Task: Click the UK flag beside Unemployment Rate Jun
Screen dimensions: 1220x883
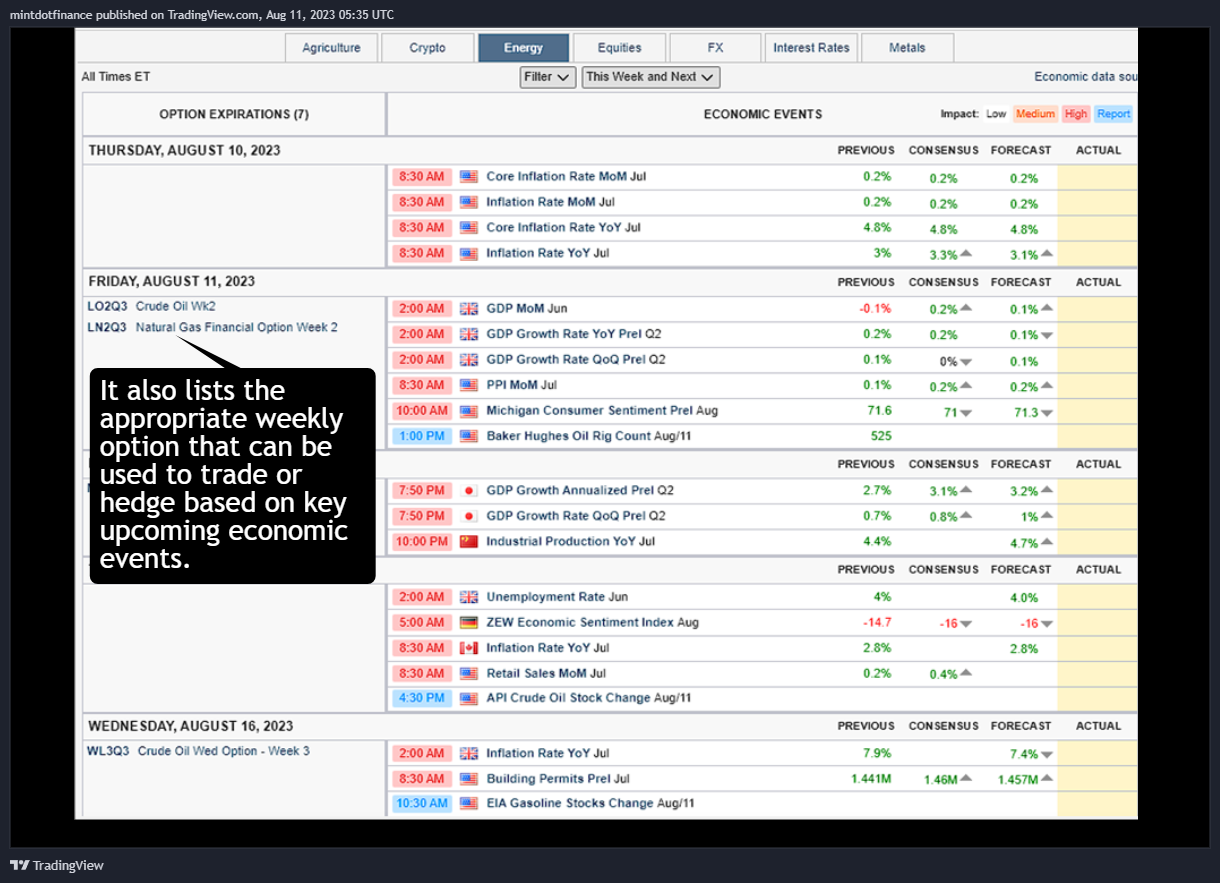Action: pyautogui.click(x=468, y=597)
